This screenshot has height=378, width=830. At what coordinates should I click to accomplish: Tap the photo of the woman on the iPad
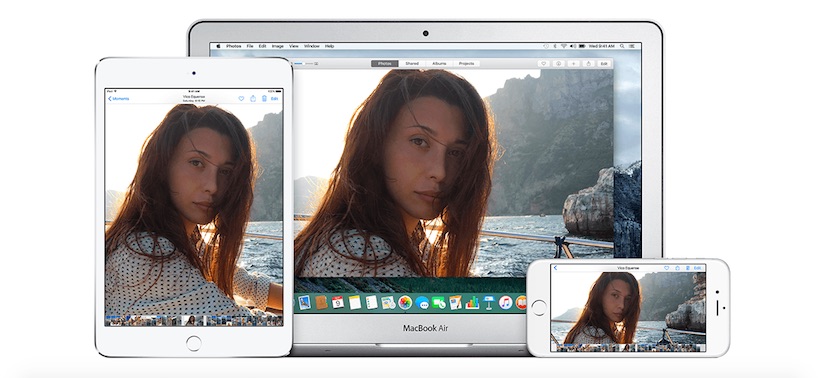point(194,210)
